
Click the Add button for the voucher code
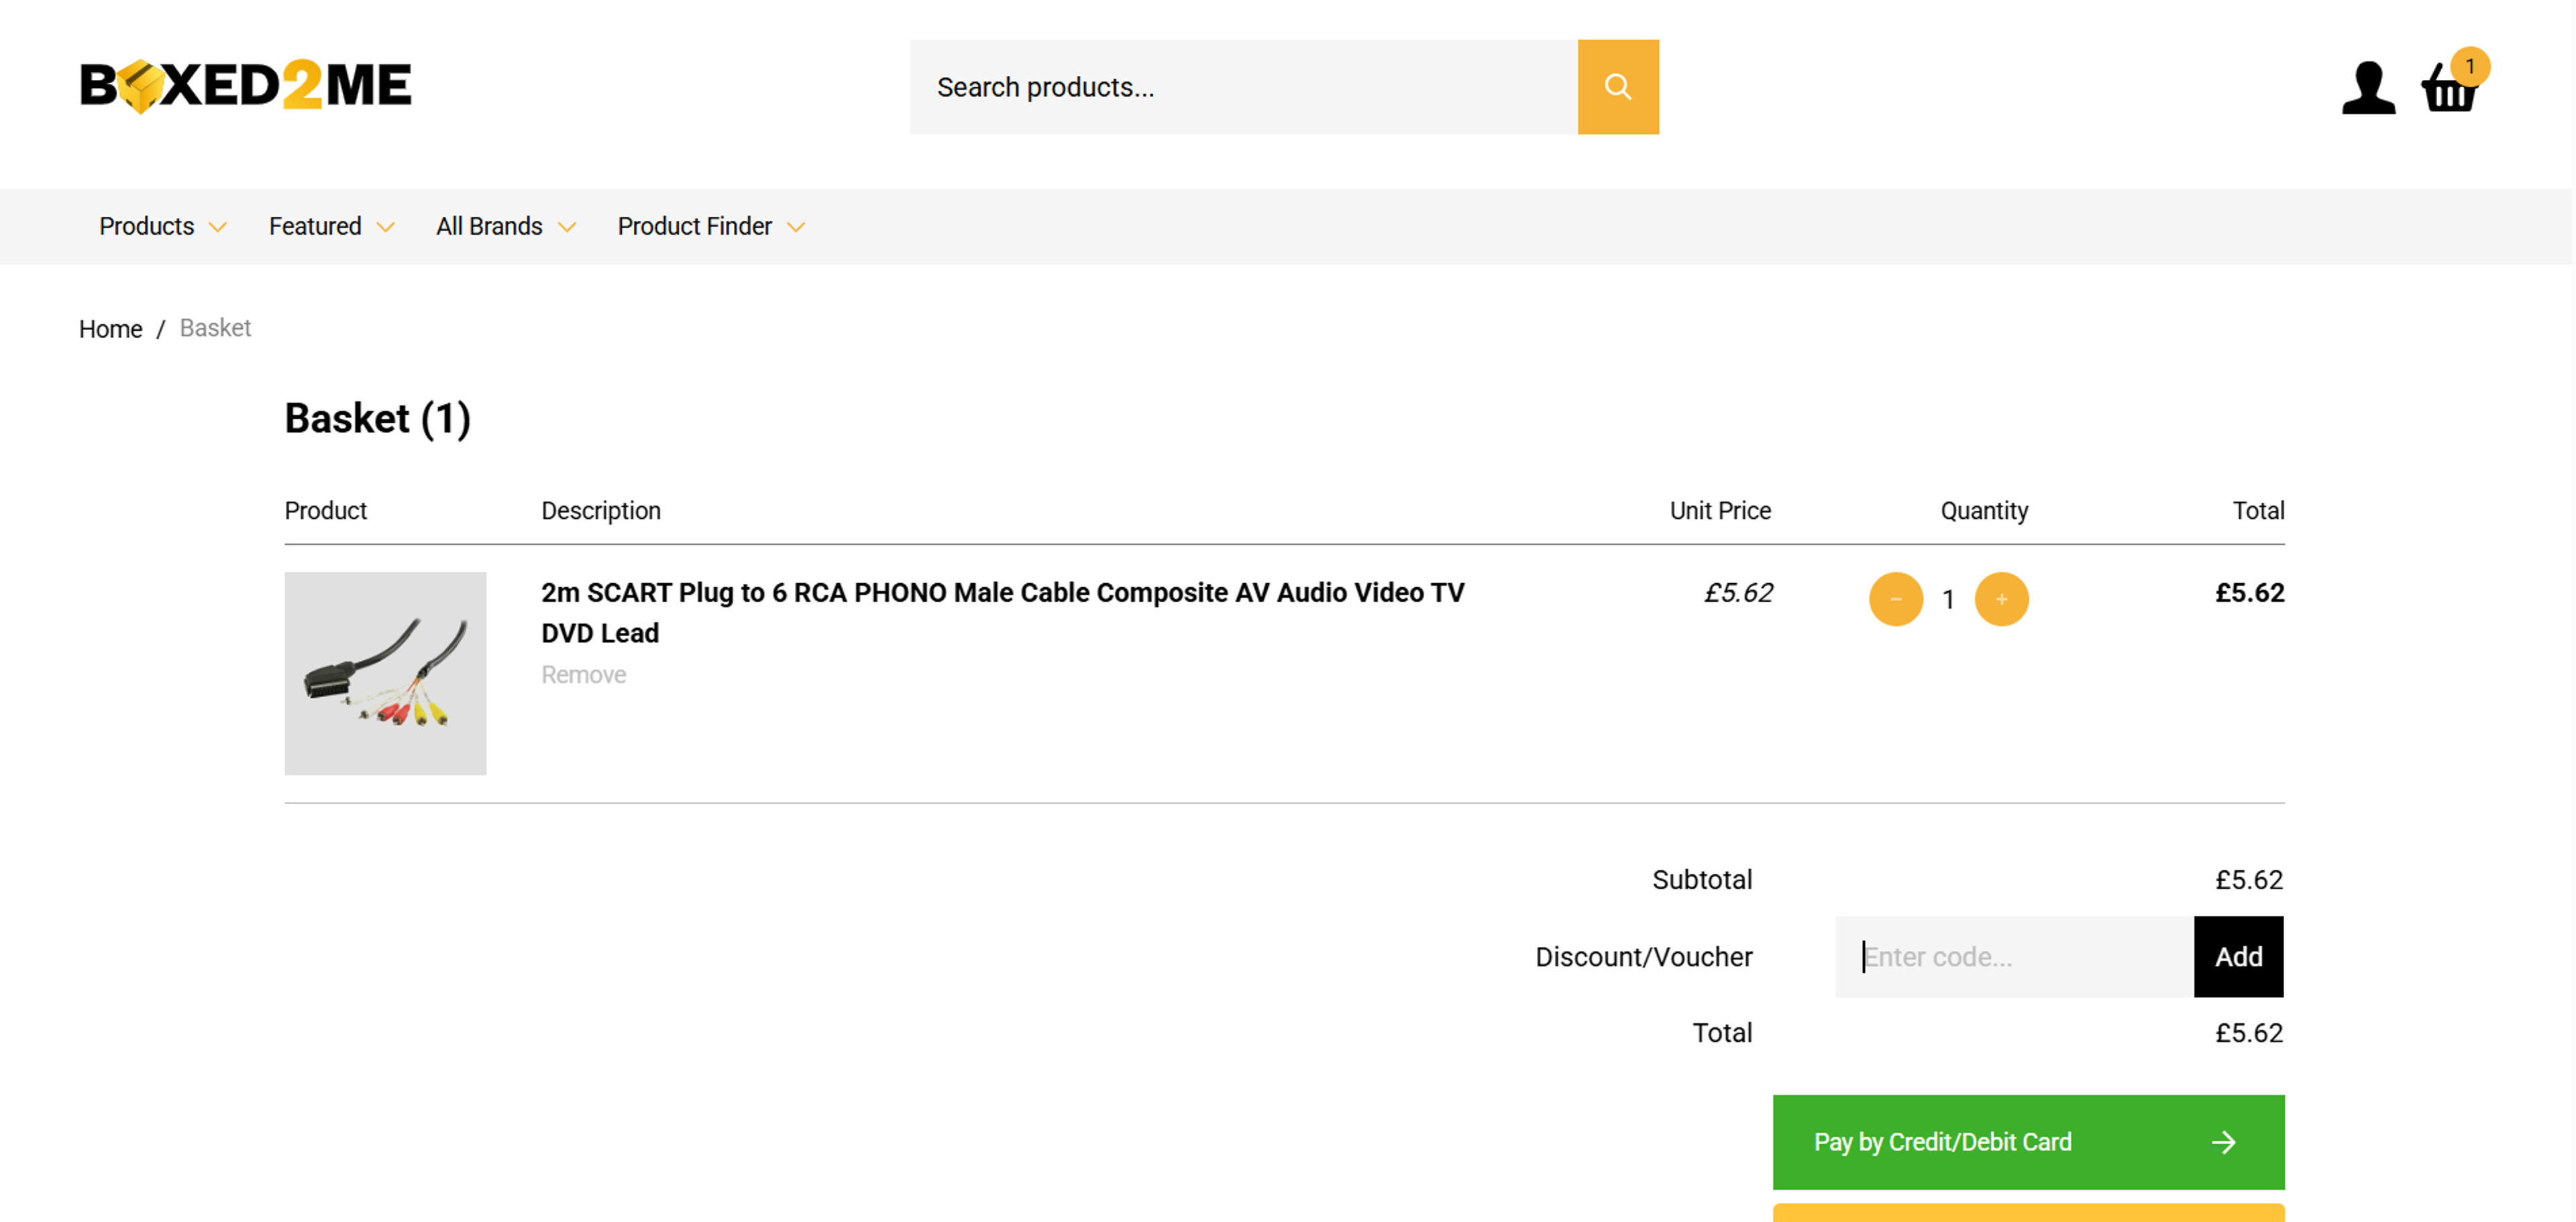[2239, 956]
